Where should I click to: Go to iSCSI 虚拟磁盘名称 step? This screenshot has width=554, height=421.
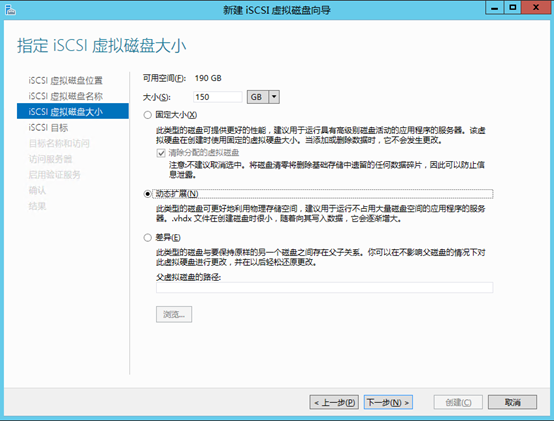click(66, 96)
